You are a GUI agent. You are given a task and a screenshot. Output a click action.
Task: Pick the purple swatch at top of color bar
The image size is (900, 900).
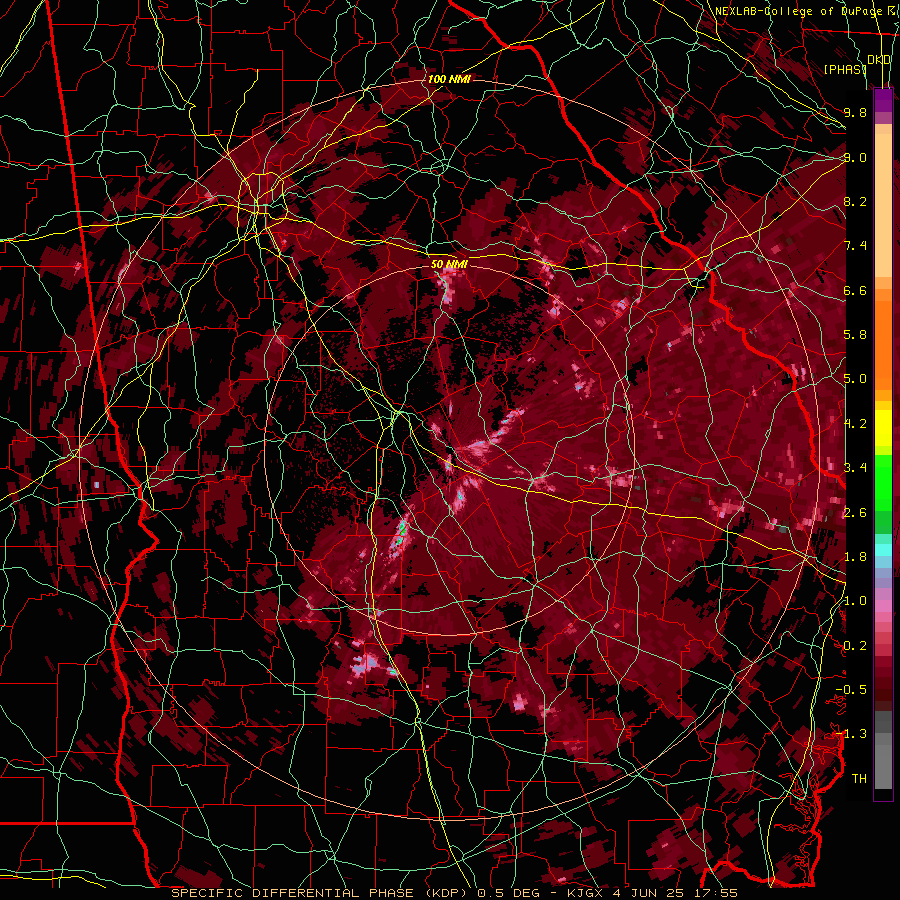(883, 100)
